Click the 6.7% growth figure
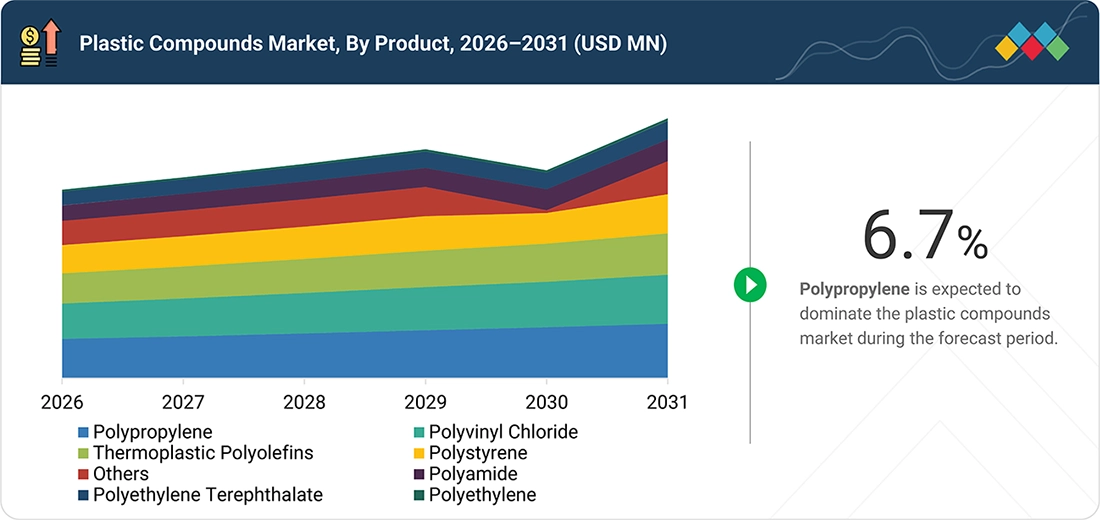This screenshot has width=1100, height=520. tap(925, 236)
